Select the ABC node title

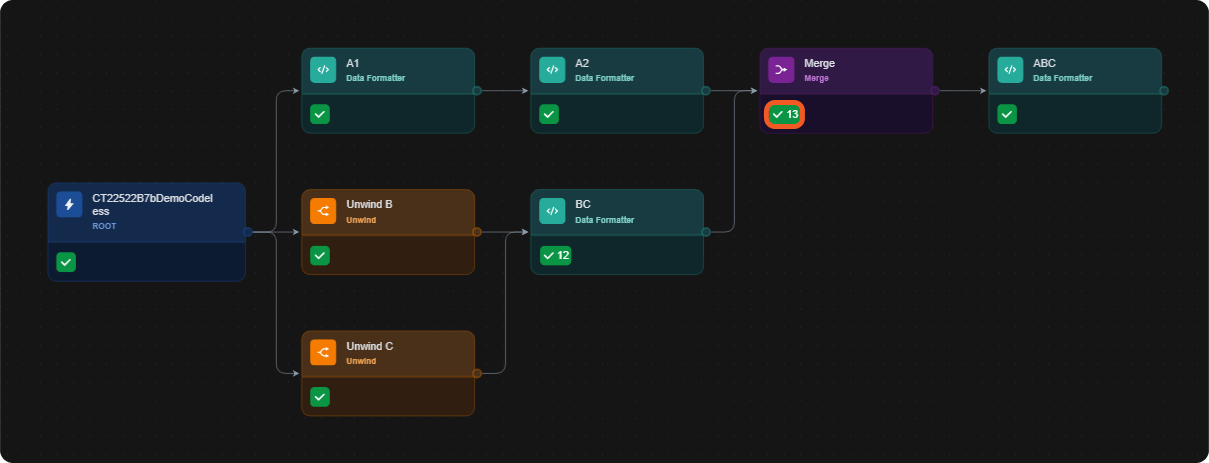point(1044,63)
